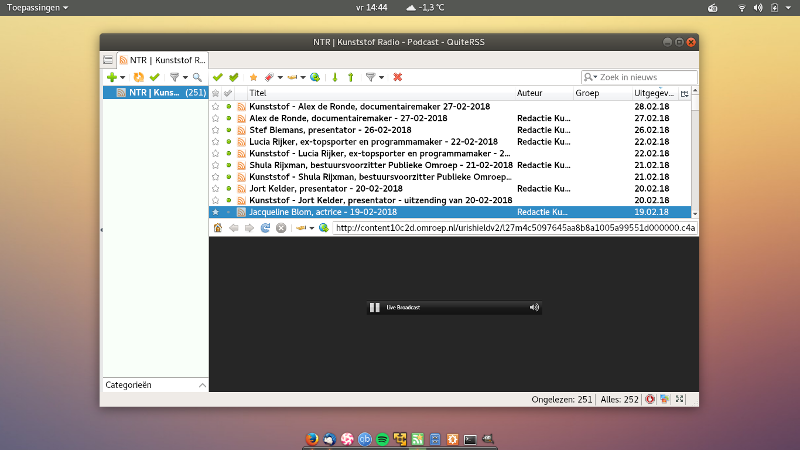Toggle fullscreen icon in status bar
Screen dimensions: 800x450
[680, 399]
